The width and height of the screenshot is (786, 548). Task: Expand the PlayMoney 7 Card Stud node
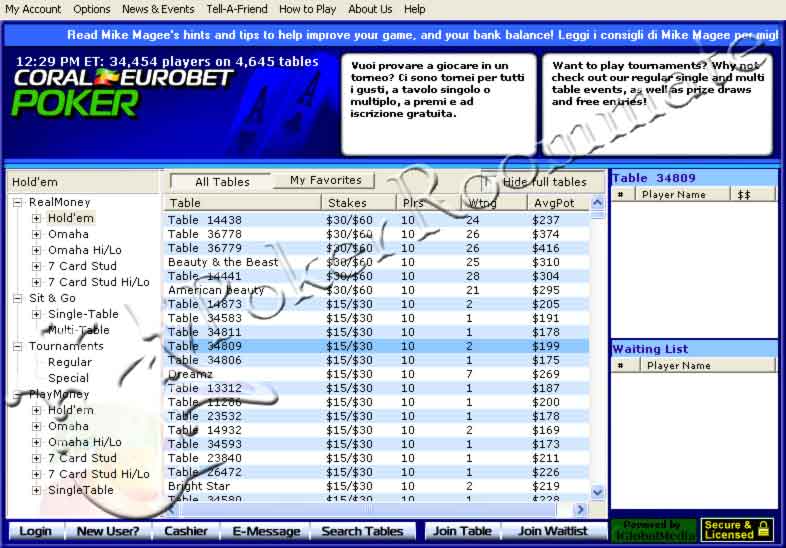click(x=36, y=458)
